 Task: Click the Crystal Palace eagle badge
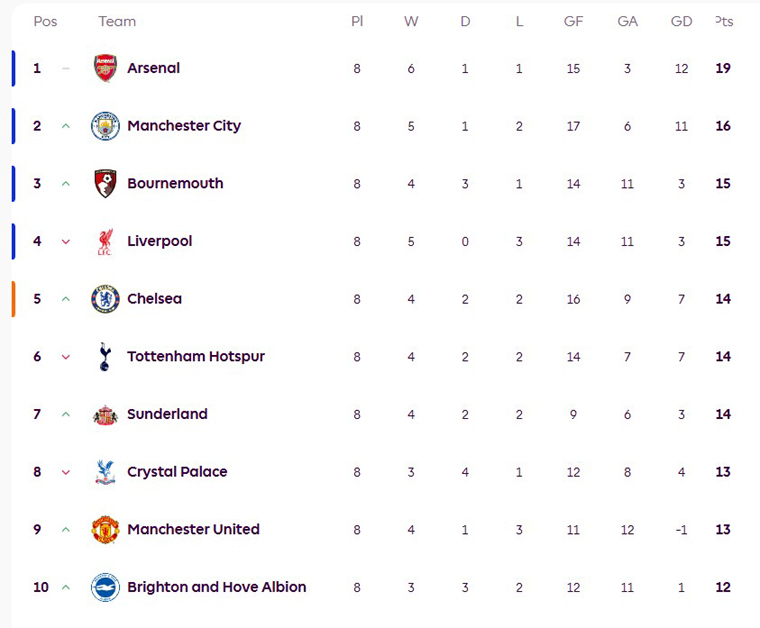(x=105, y=472)
